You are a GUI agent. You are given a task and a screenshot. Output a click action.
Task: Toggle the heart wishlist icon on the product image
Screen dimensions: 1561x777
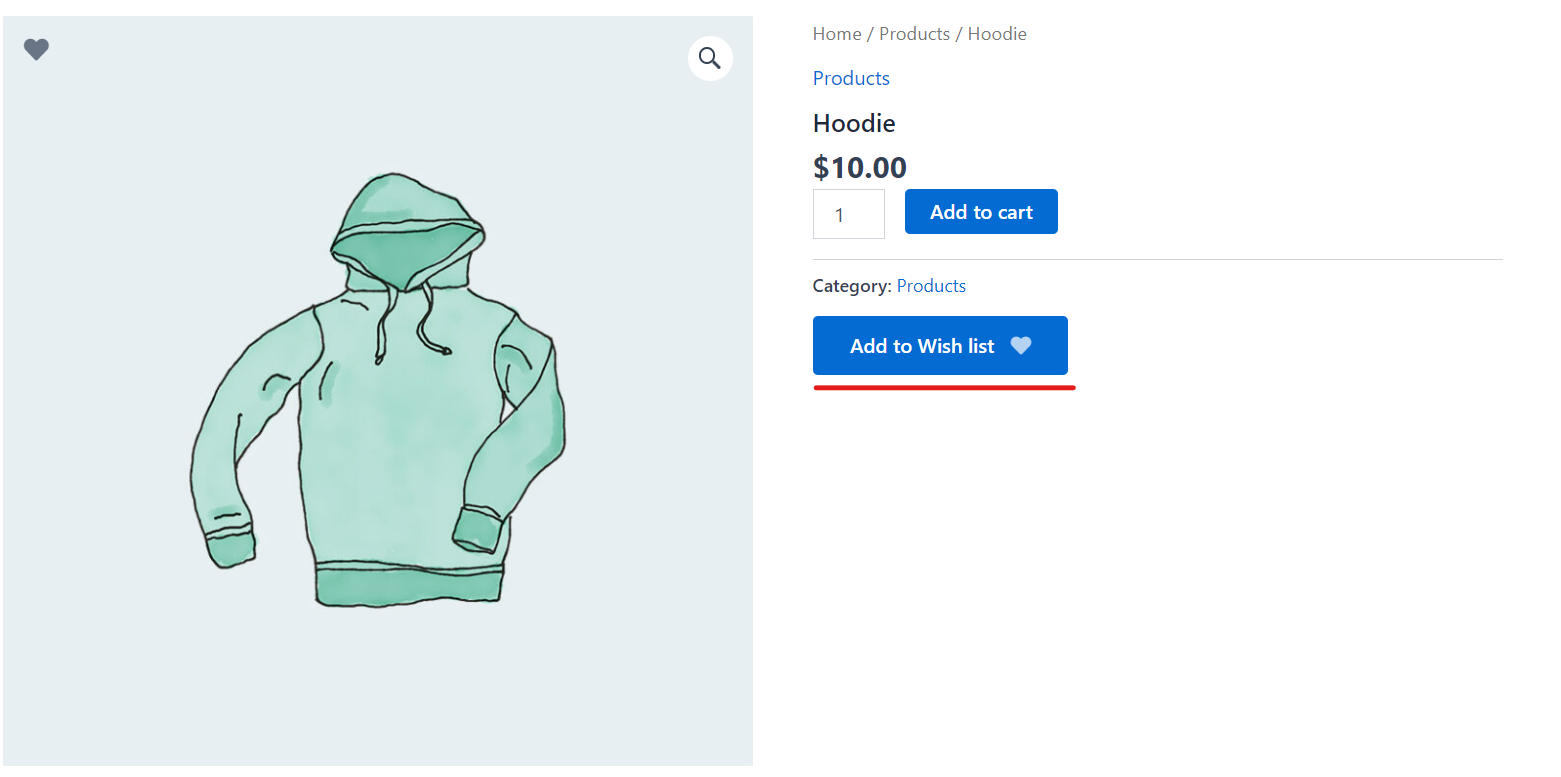pyautogui.click(x=36, y=49)
